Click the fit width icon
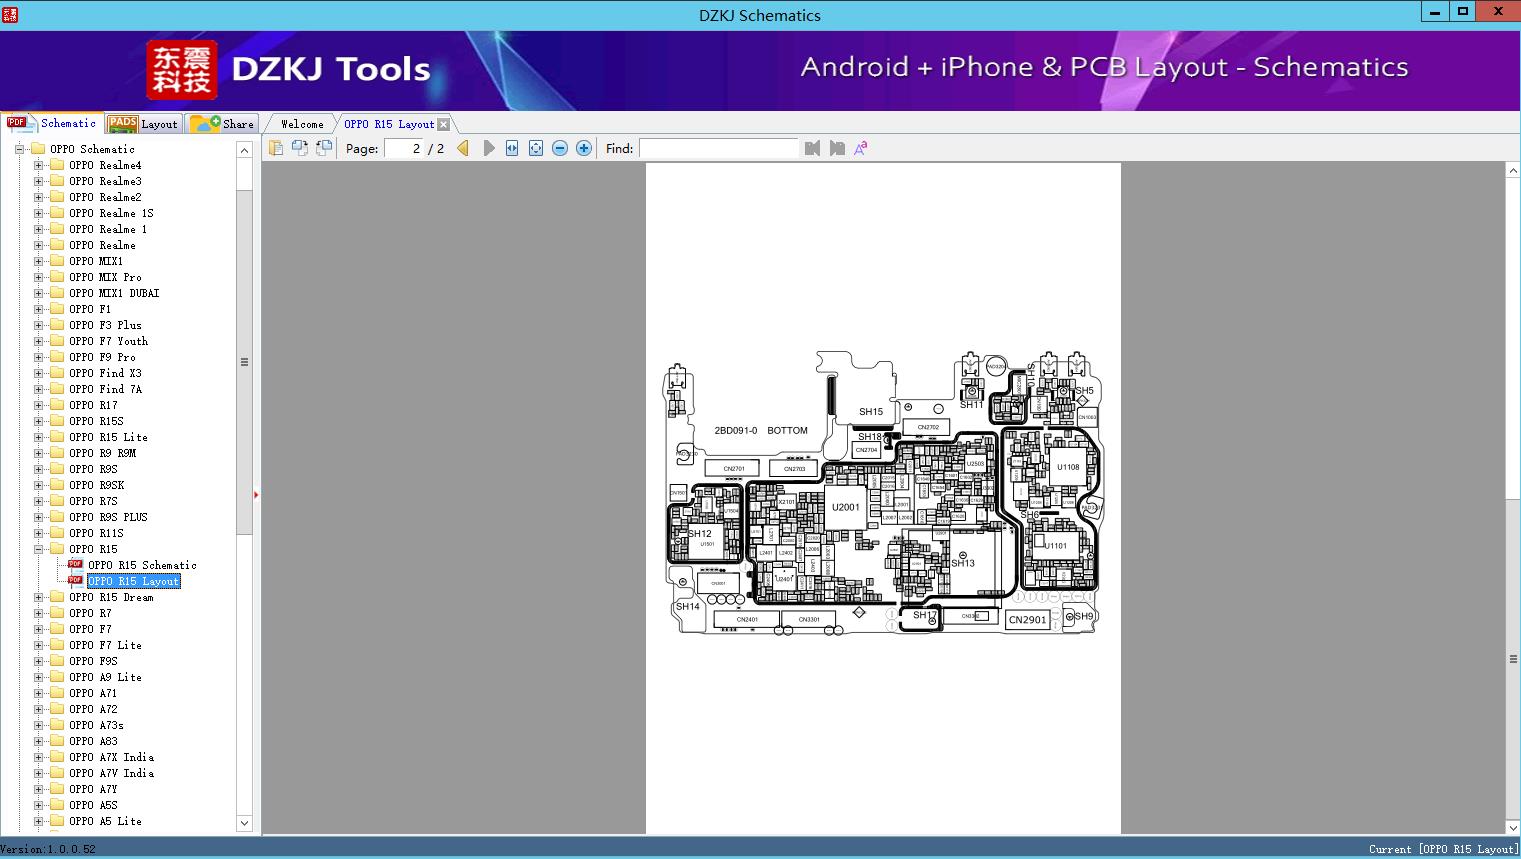The width and height of the screenshot is (1521, 859). pyautogui.click(x=512, y=148)
